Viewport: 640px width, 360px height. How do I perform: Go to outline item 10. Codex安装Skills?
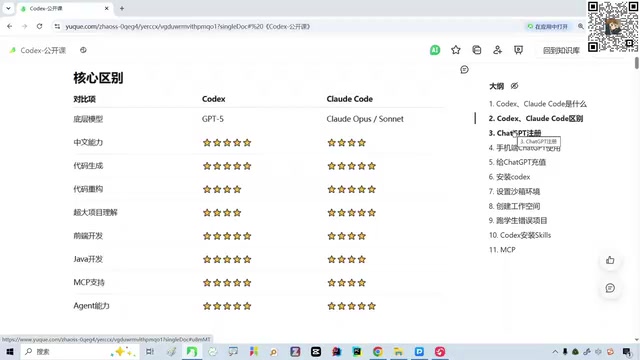click(x=520, y=235)
